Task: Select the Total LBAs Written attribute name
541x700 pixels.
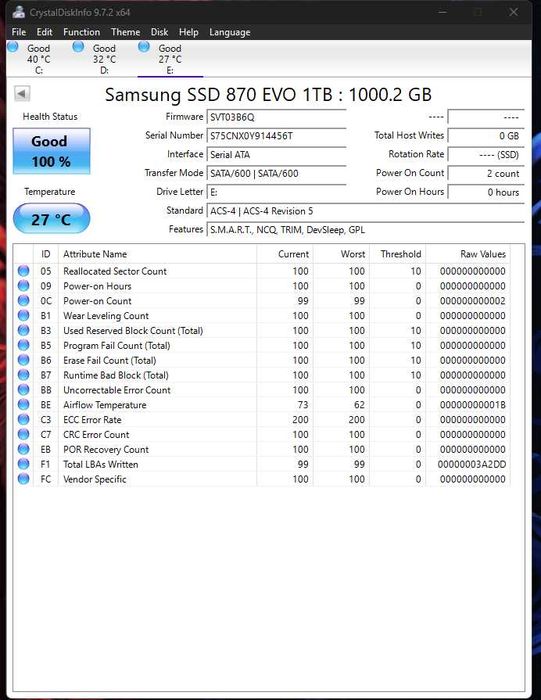Action: [x=100, y=464]
